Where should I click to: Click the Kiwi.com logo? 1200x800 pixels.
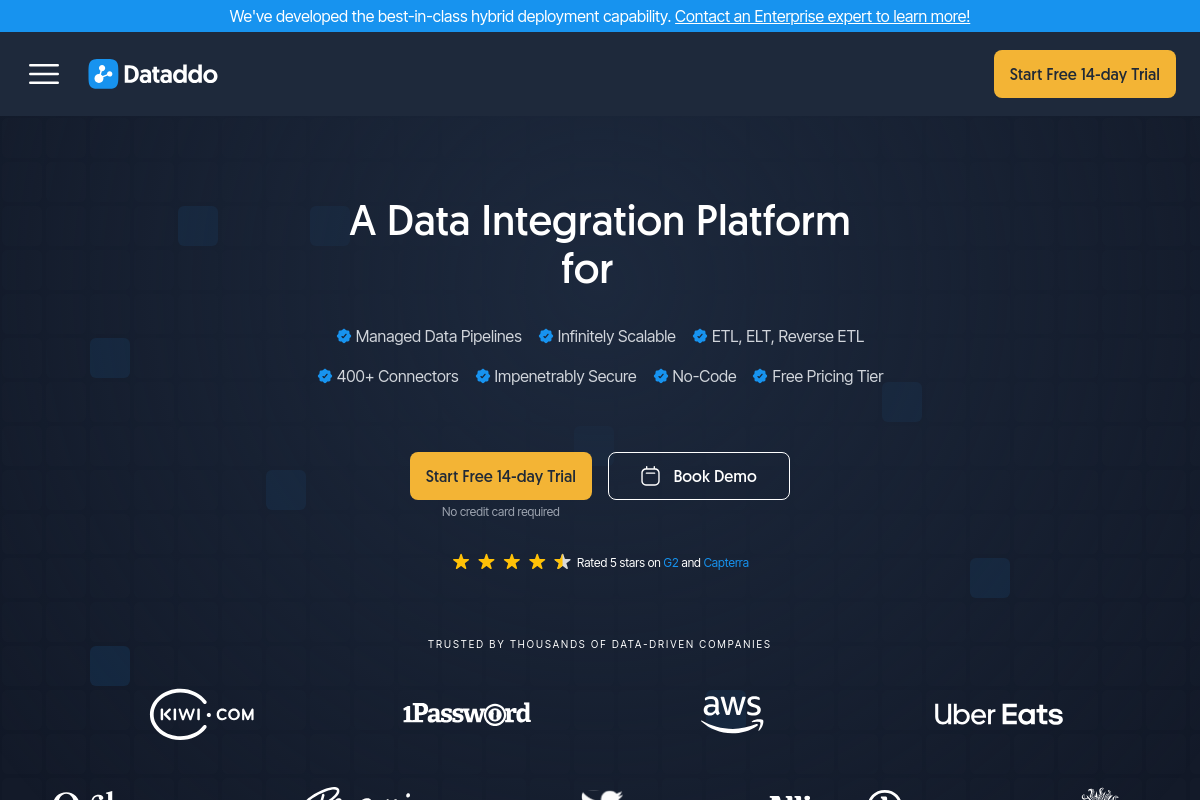[x=202, y=714]
